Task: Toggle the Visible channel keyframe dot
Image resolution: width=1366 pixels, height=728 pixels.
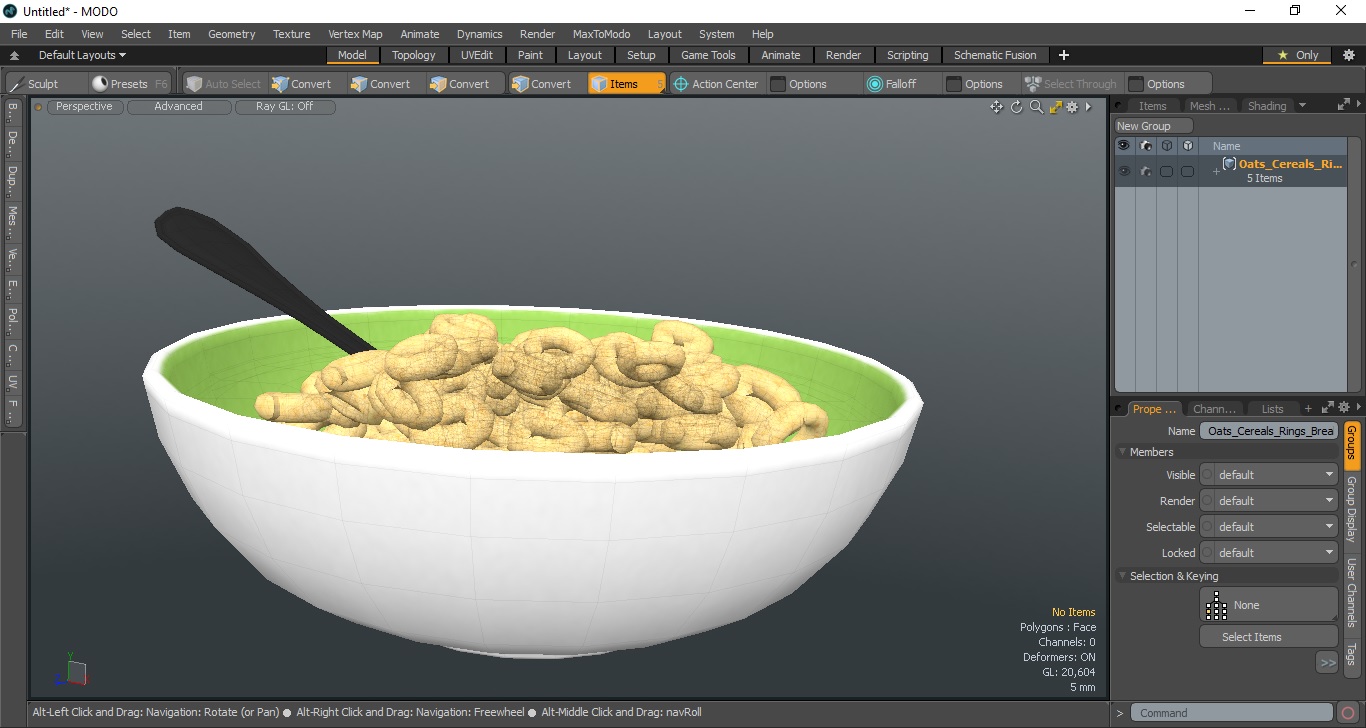Action: pos(1207,475)
